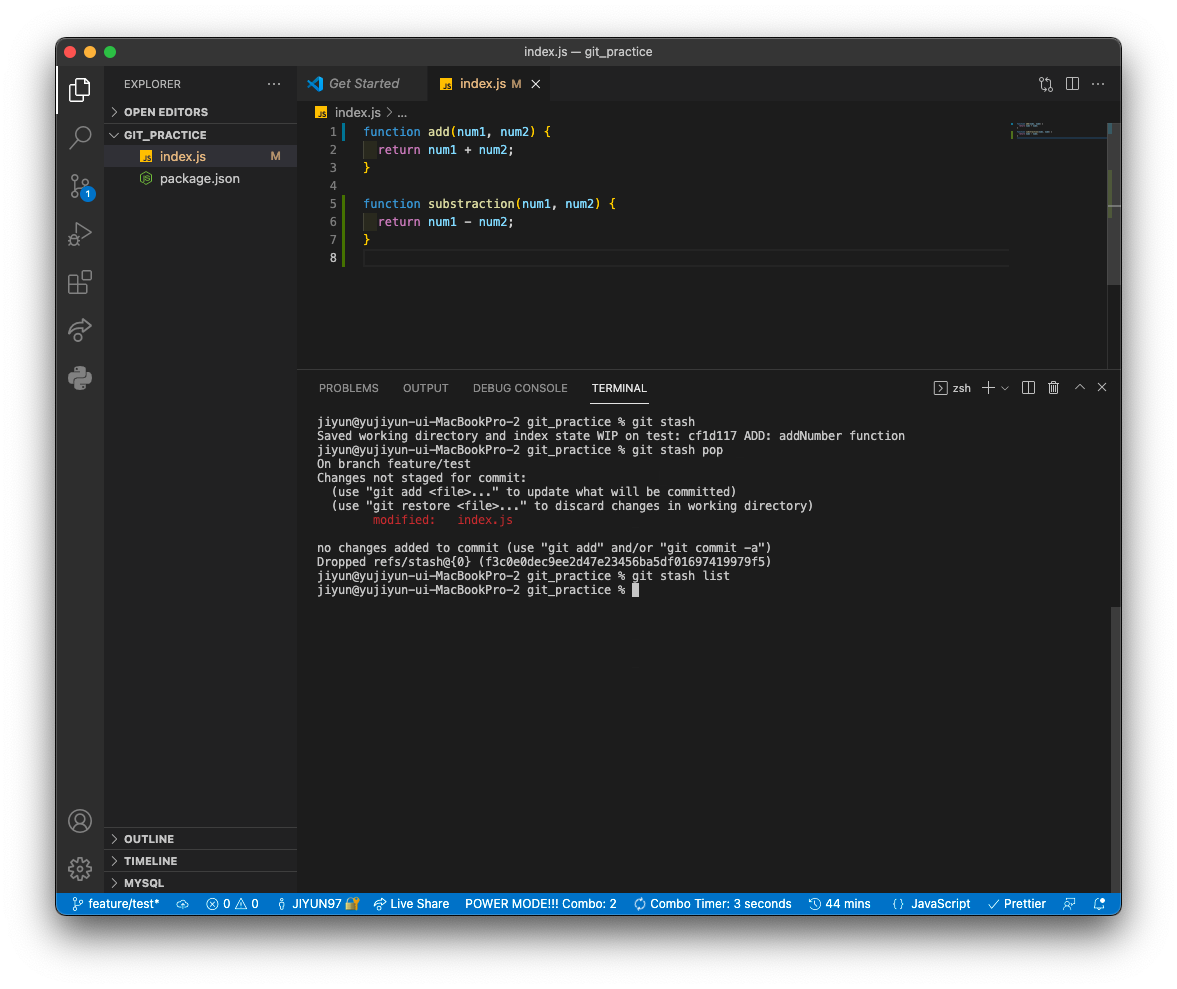The image size is (1177, 989).
Task: Select the zsh terminal indicator
Action: tap(952, 388)
